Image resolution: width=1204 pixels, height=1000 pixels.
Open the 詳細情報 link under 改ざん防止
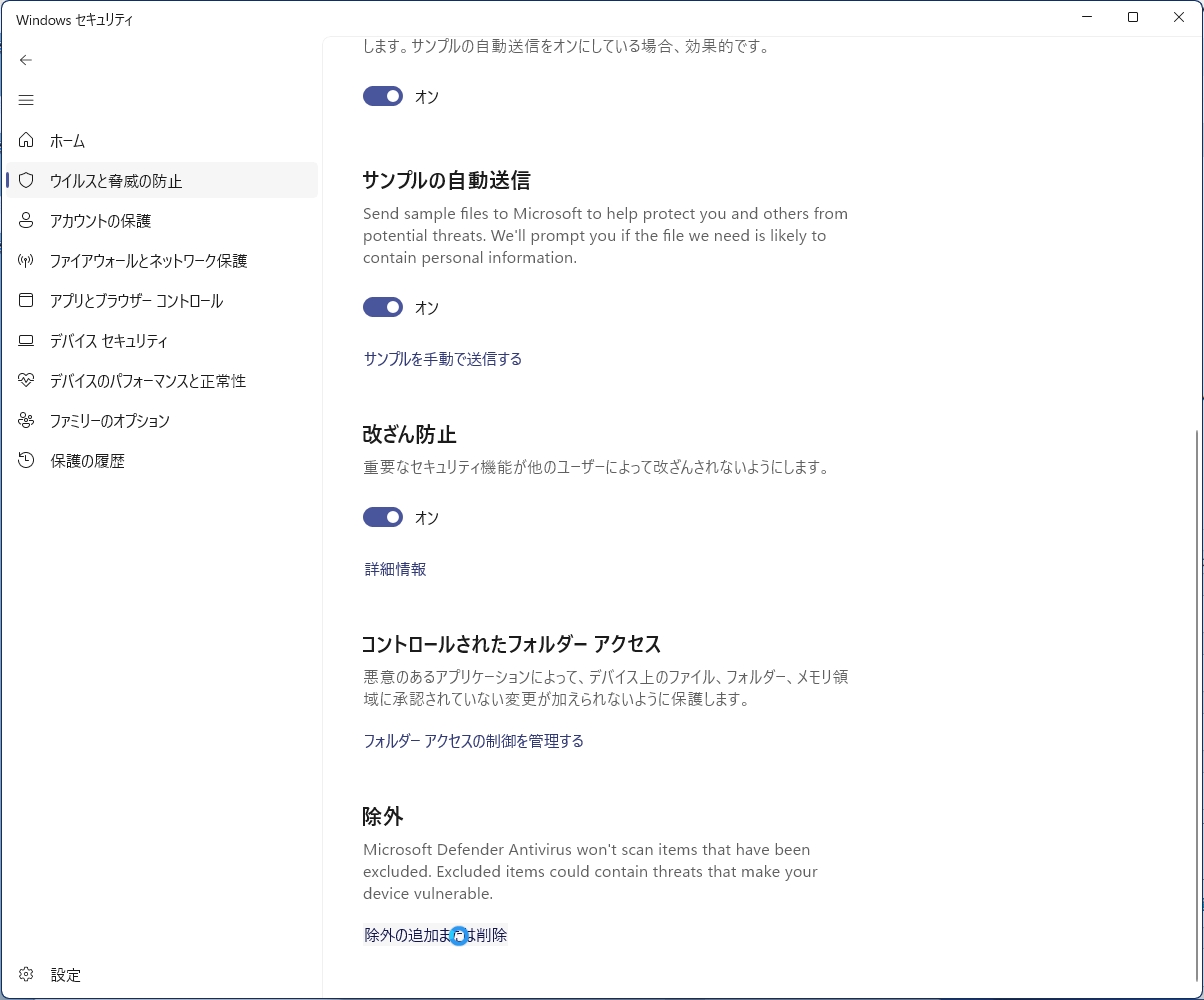pos(396,569)
